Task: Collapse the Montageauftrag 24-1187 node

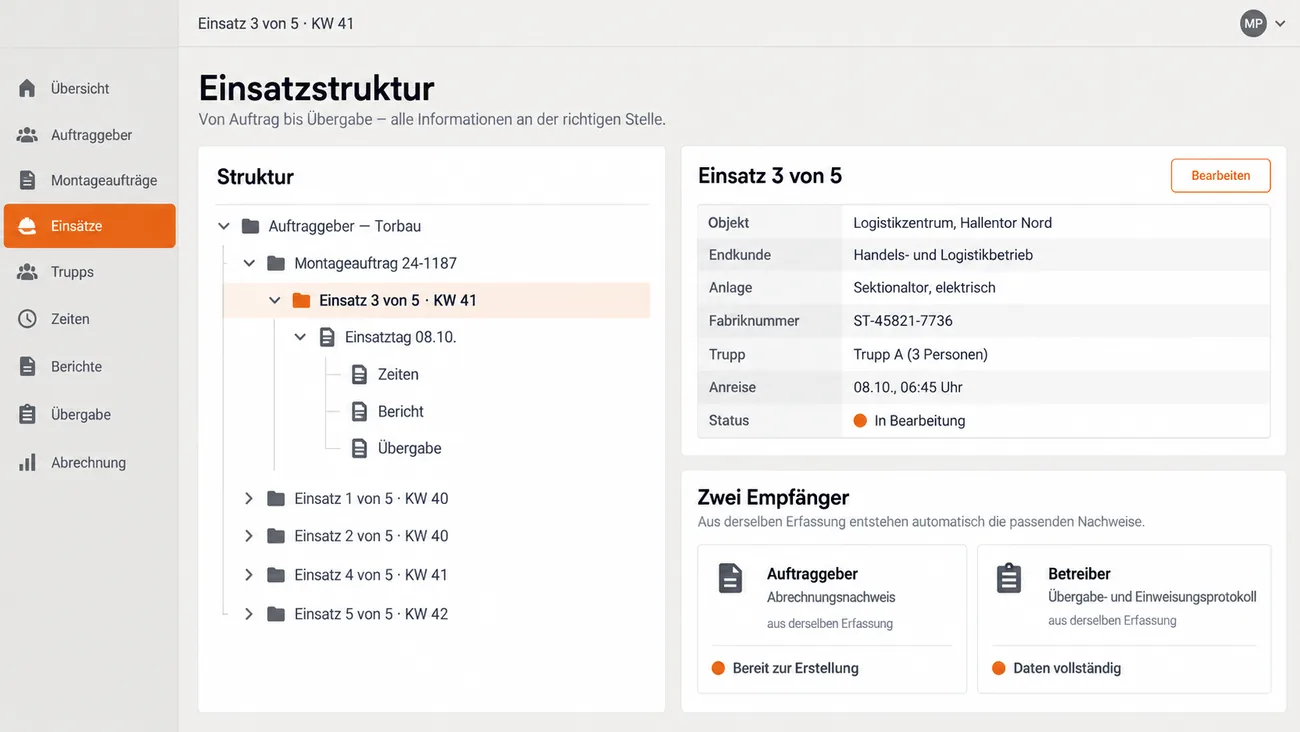Action: point(249,263)
